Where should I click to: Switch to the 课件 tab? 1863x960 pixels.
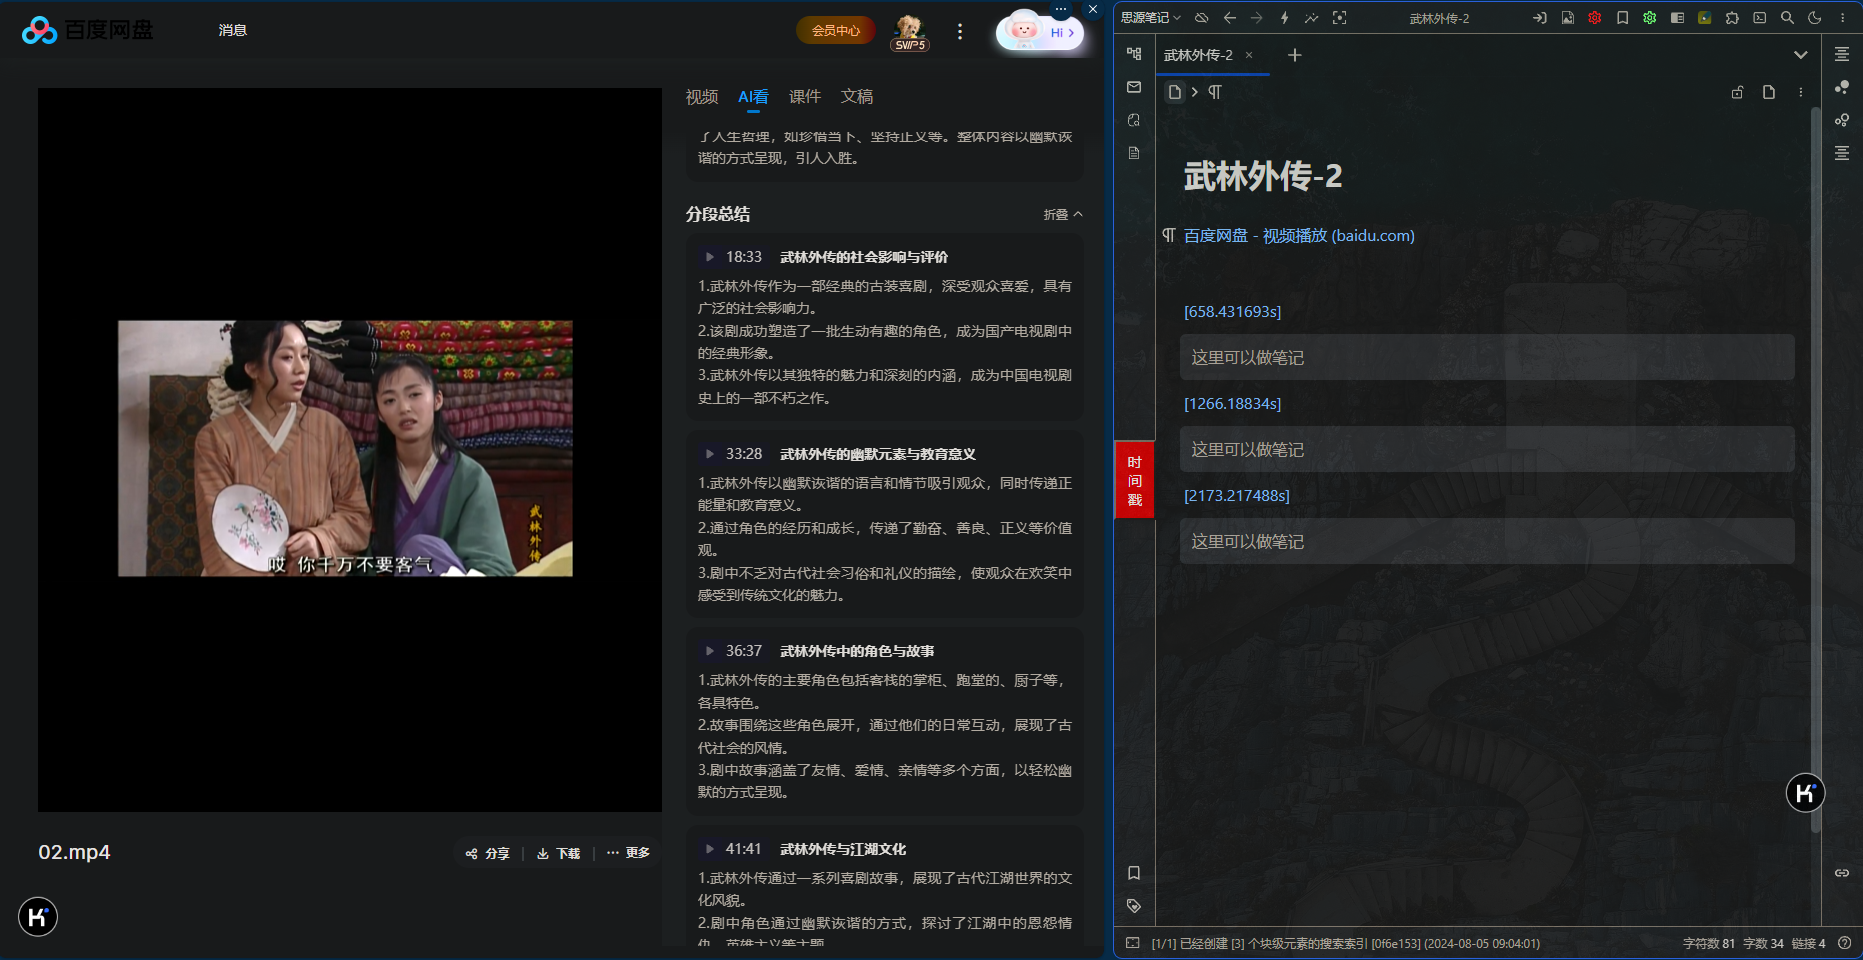[805, 97]
